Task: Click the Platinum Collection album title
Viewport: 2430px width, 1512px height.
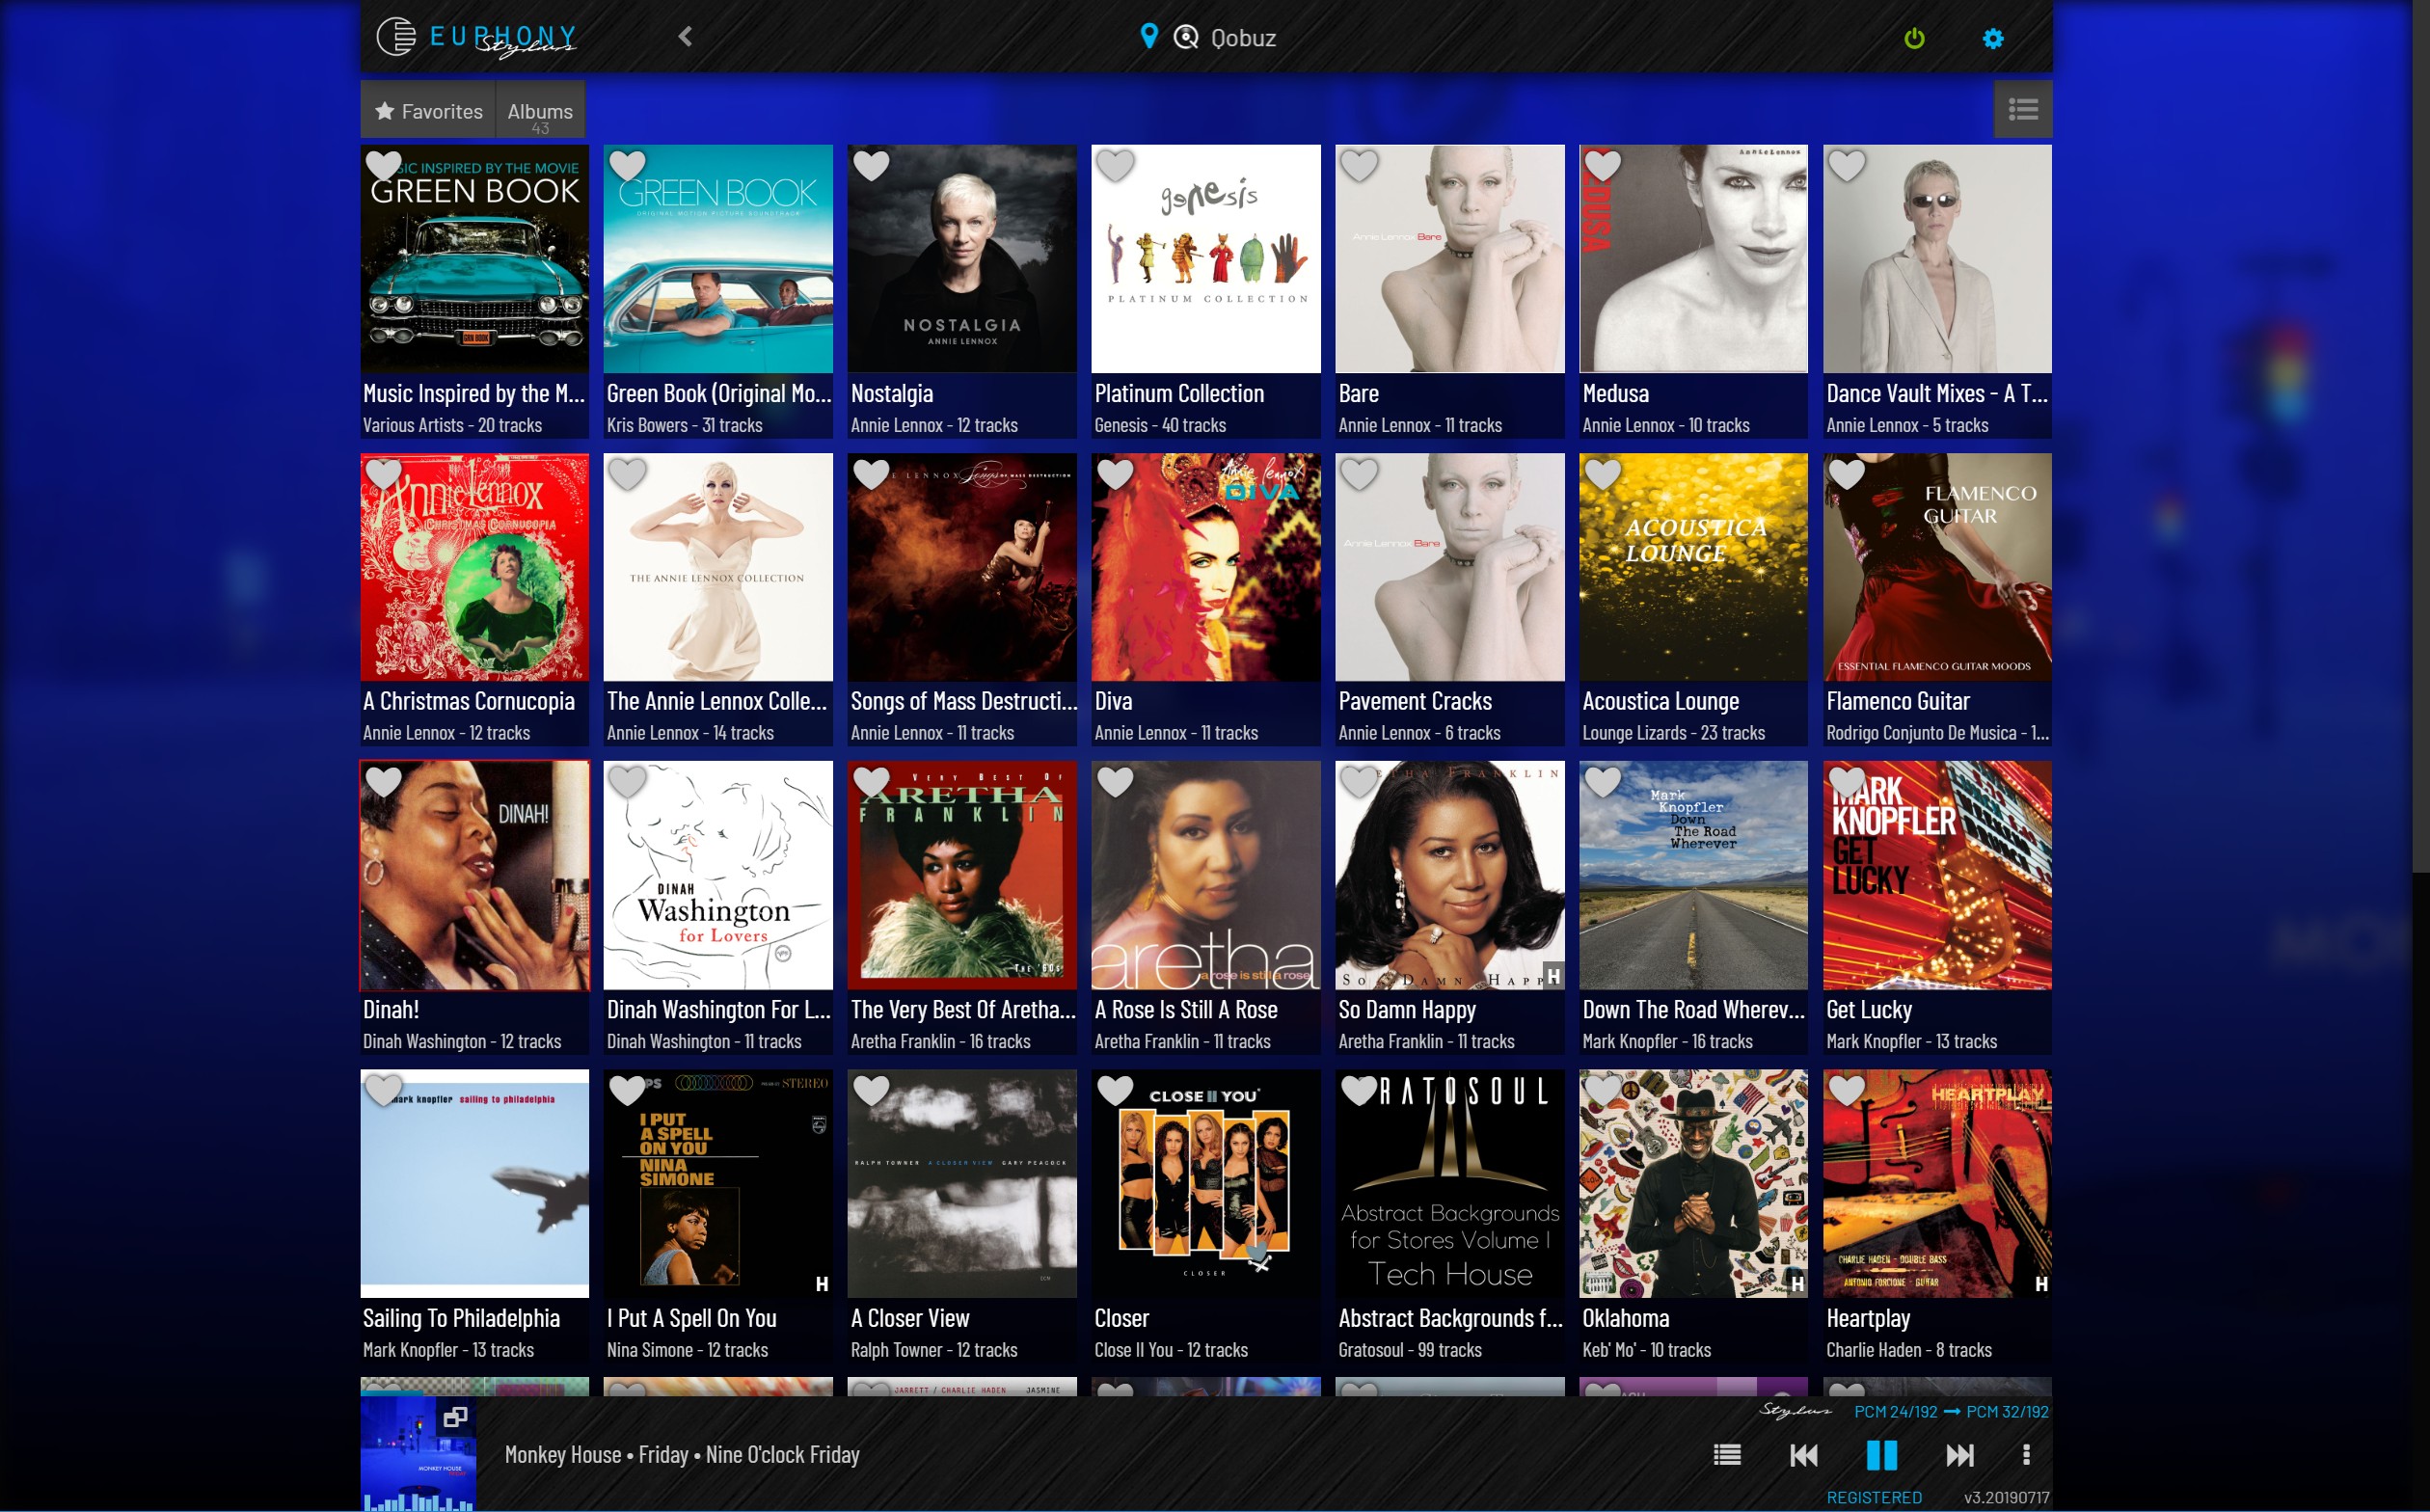Action: click(1179, 394)
